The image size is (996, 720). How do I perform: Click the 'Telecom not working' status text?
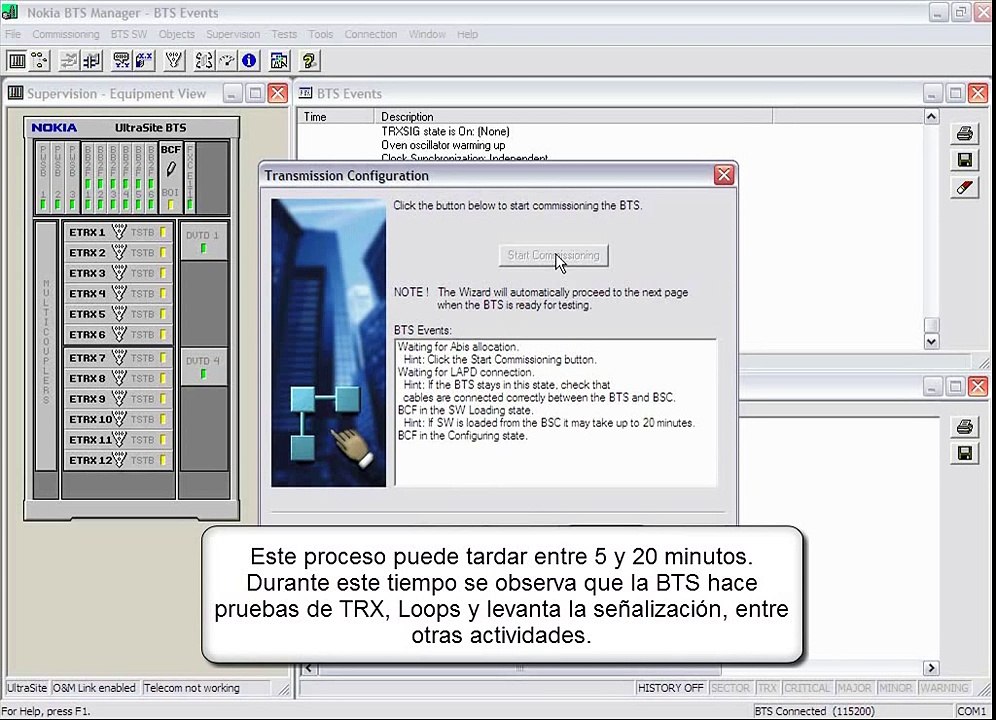point(192,688)
